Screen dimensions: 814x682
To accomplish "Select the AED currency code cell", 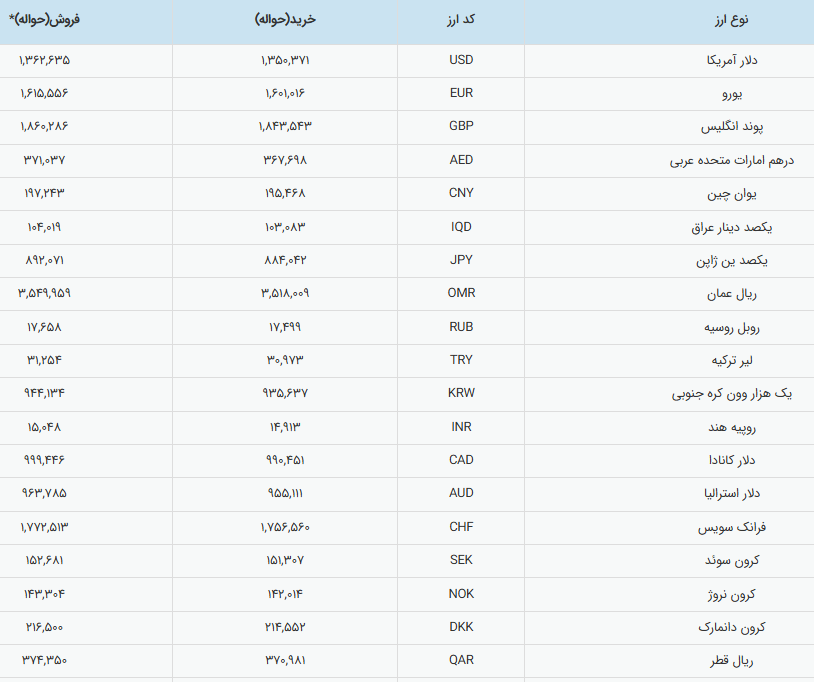I will pos(461,160).
